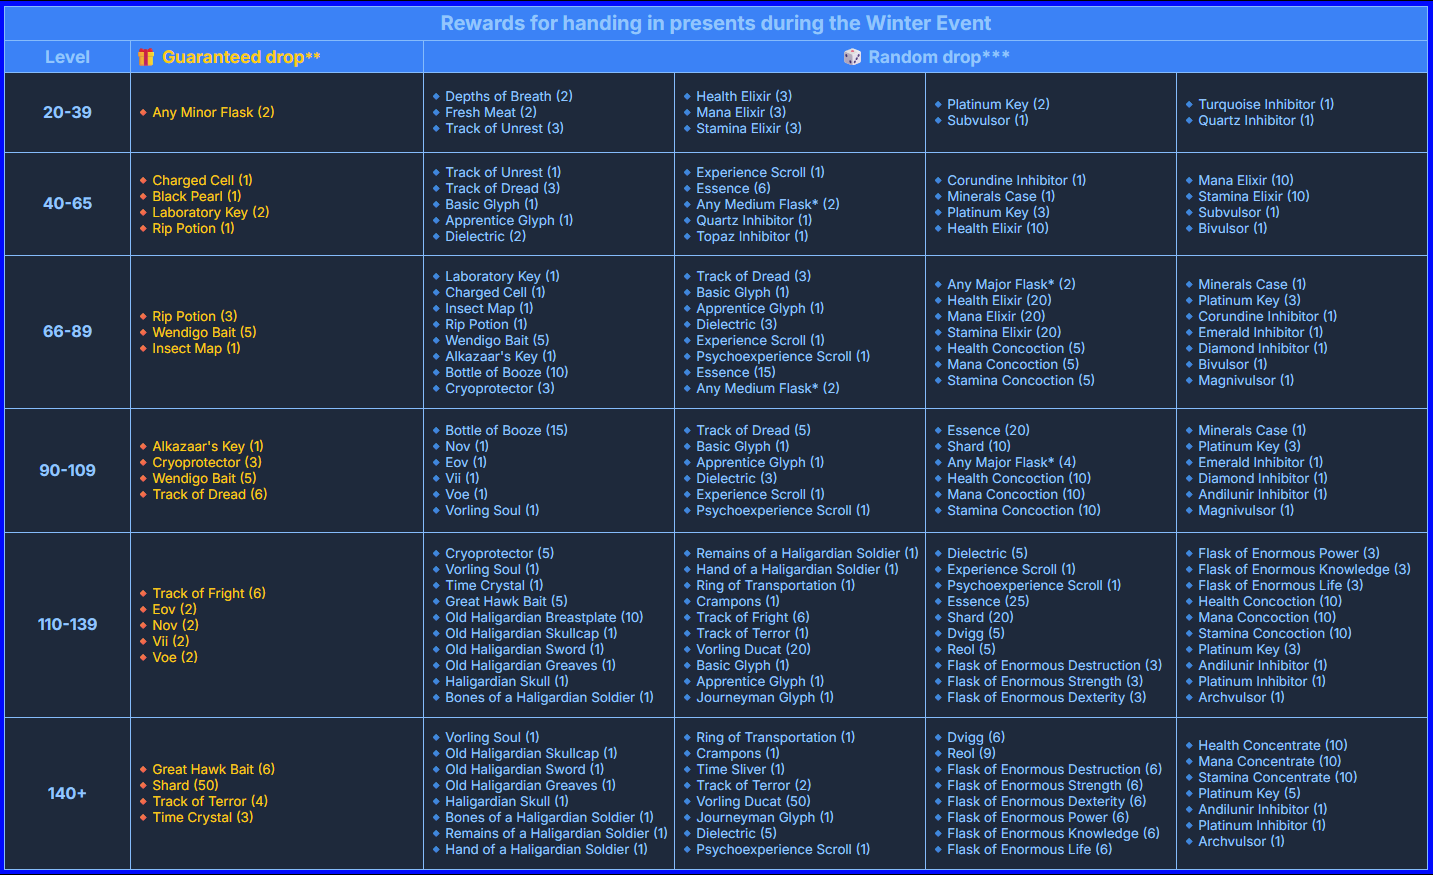
Task: Click the dice icon beside Random drop
Action: click(x=852, y=57)
